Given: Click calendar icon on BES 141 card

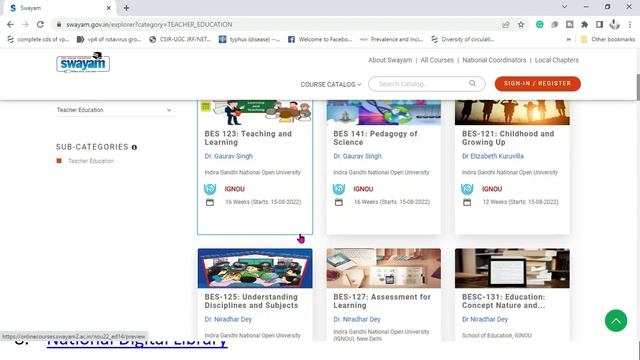Looking at the screenshot, I should tap(339, 202).
